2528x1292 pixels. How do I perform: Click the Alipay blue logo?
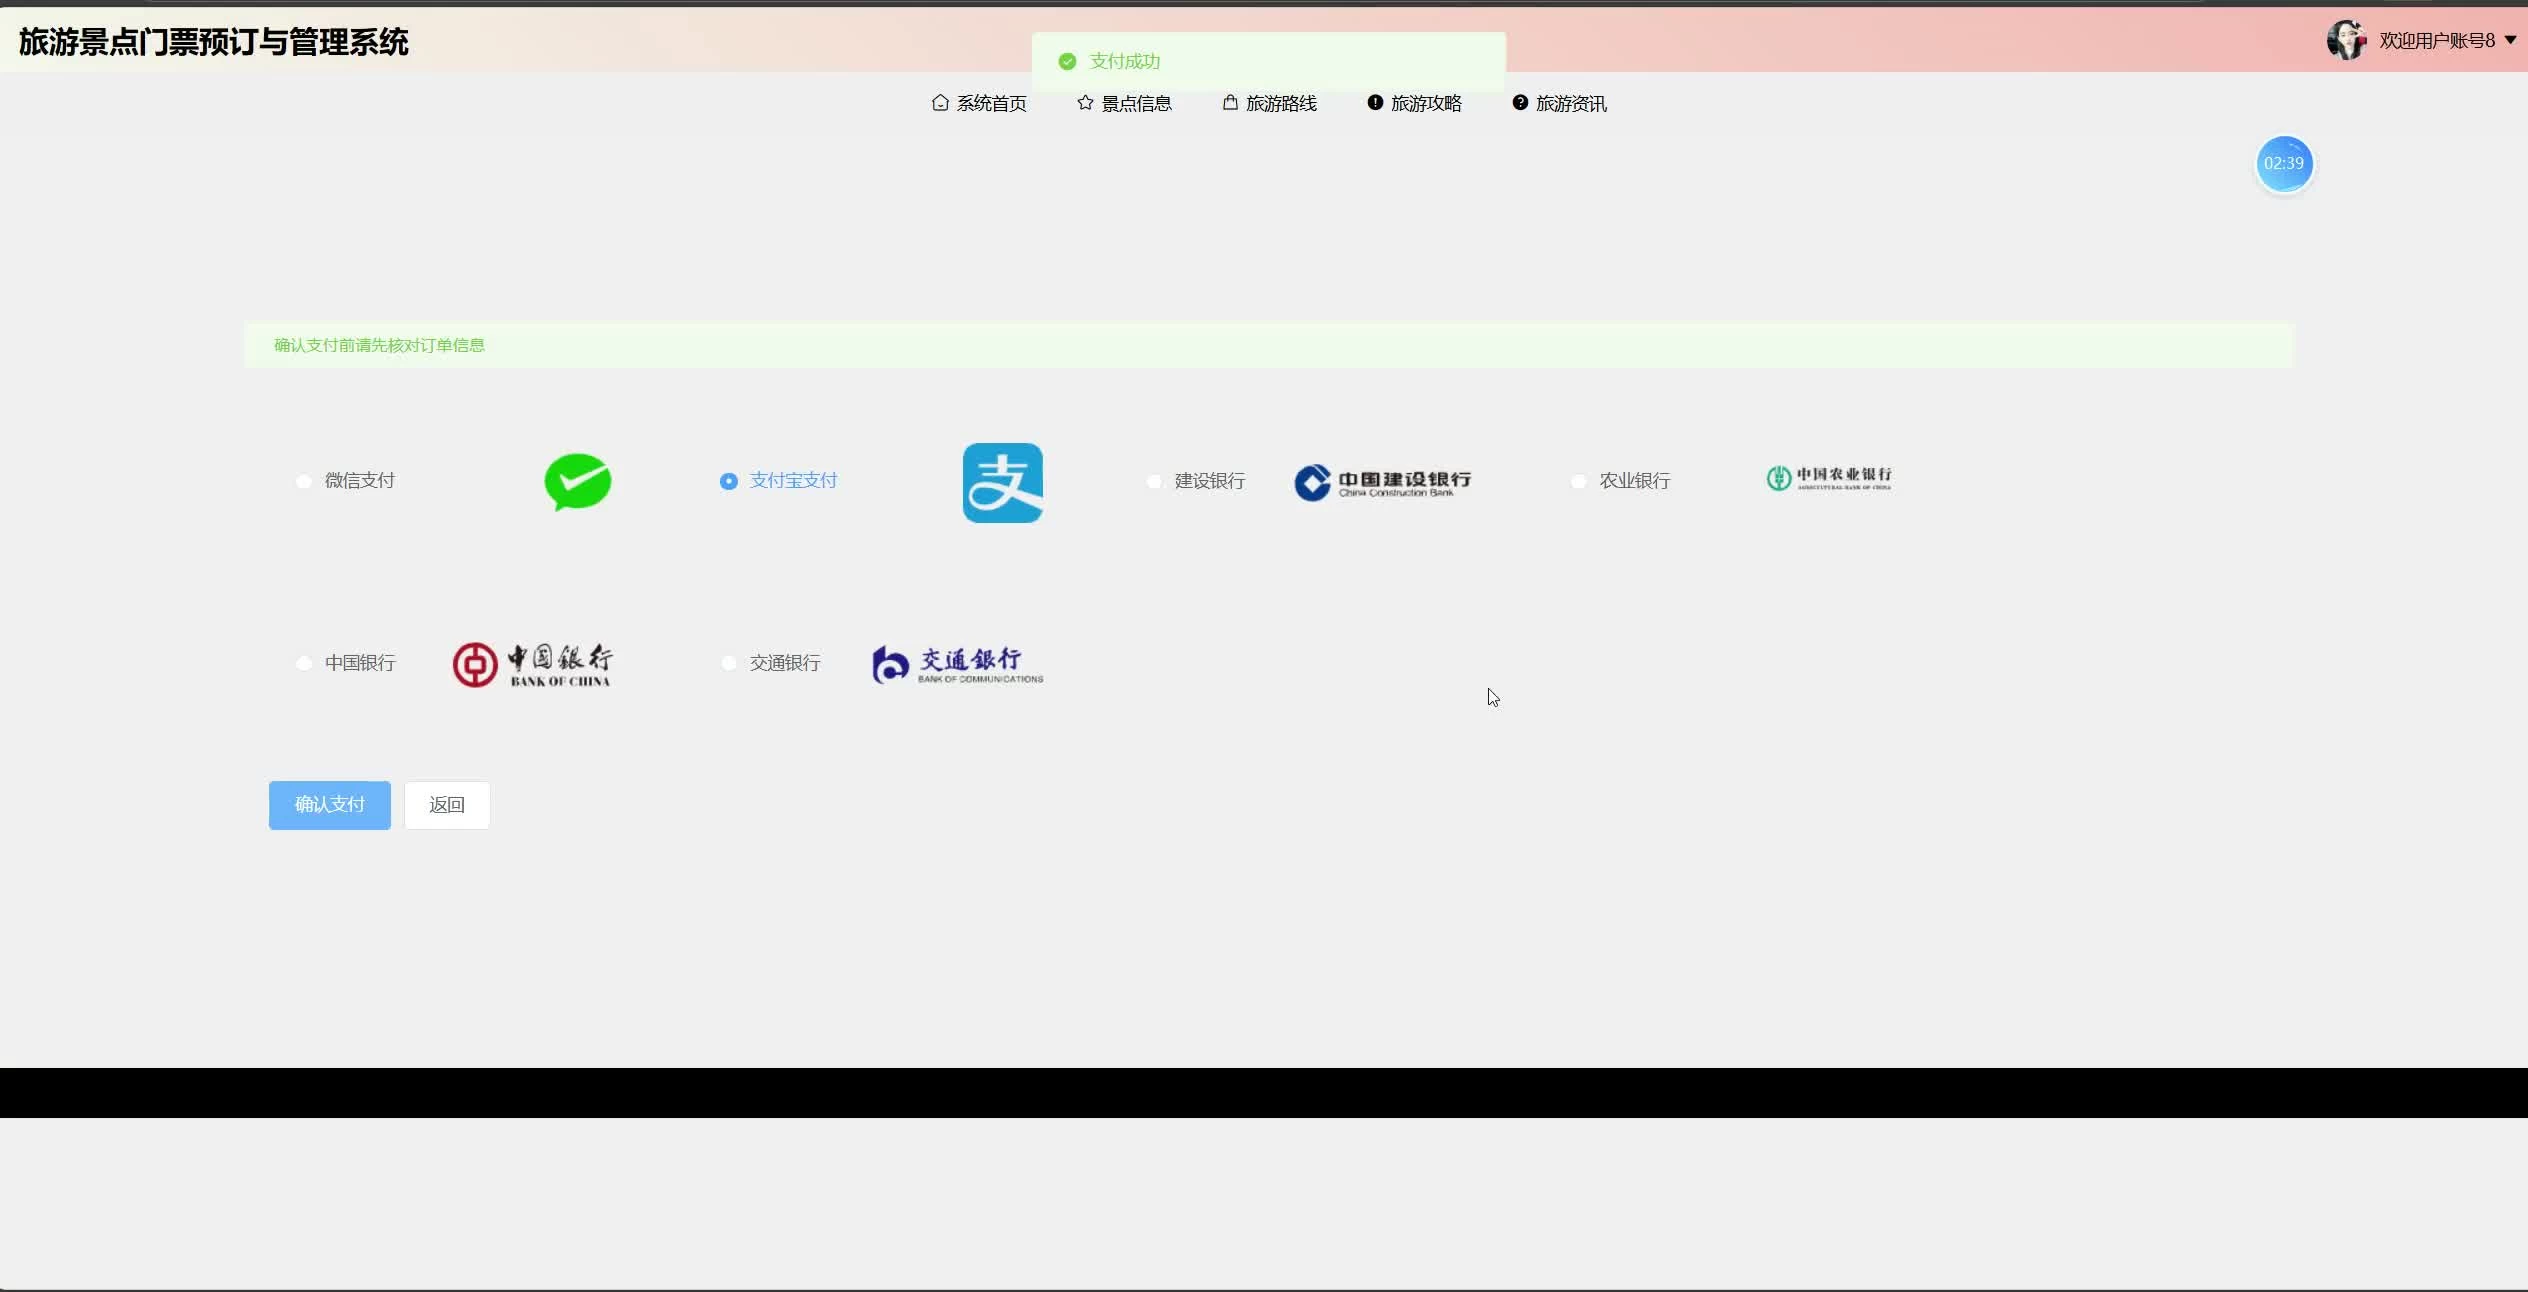tap(1002, 483)
